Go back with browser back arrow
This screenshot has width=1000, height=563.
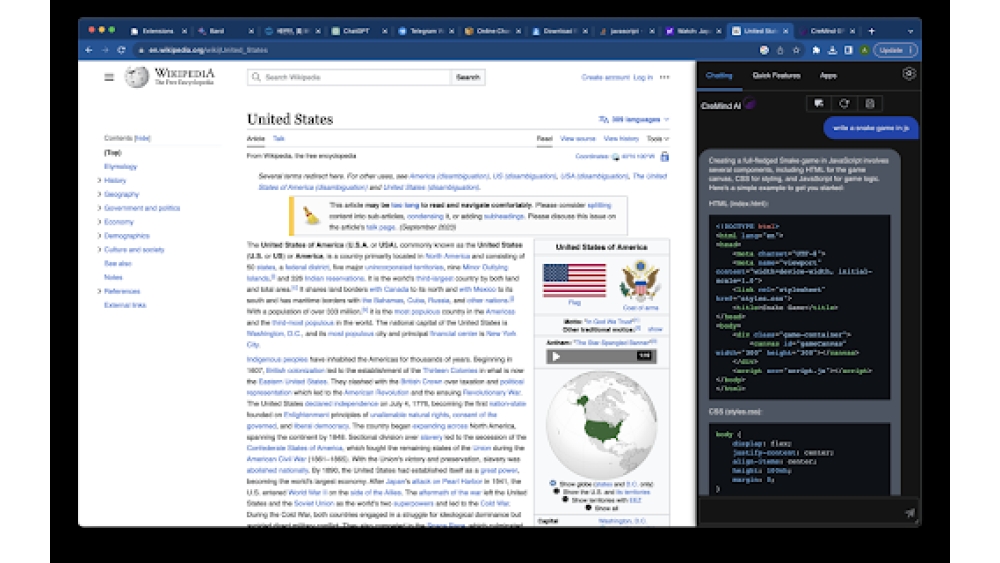pyautogui.click(x=89, y=50)
